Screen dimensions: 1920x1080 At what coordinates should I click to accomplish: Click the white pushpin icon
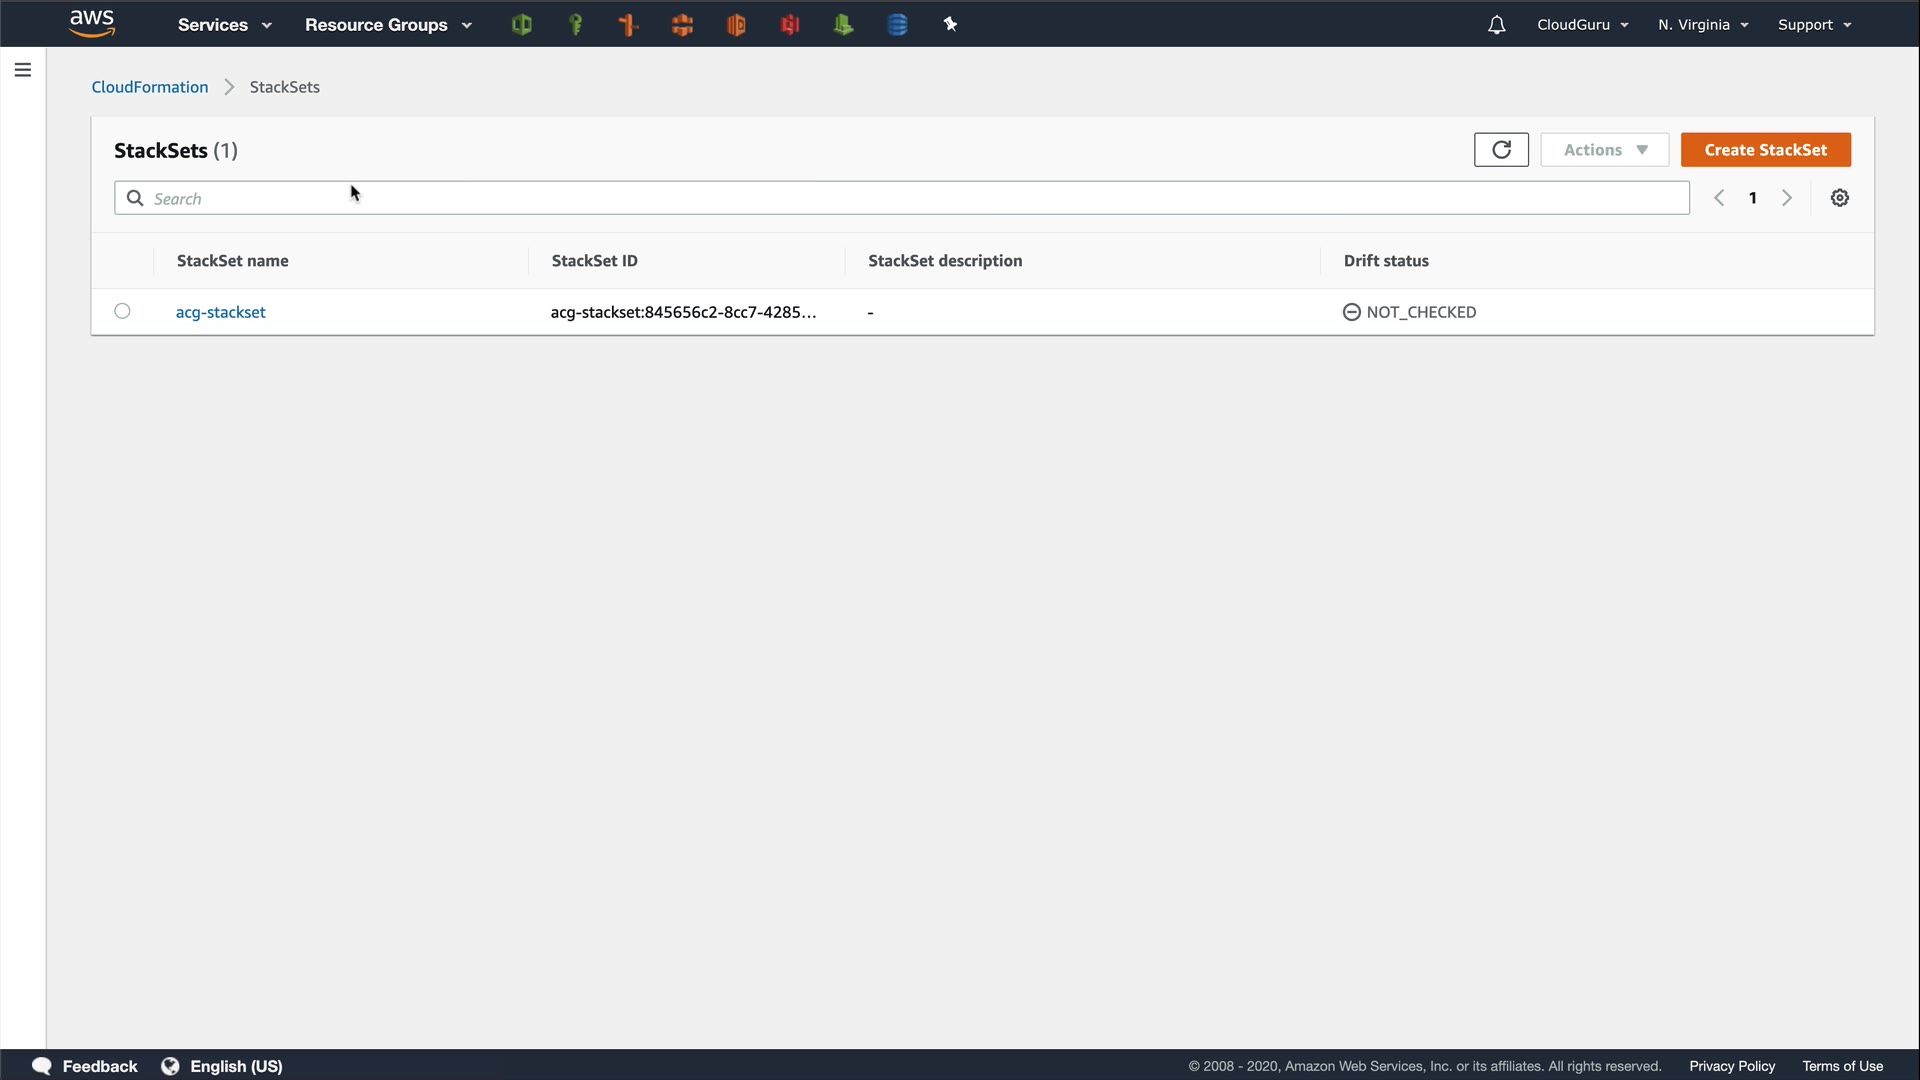[x=950, y=25]
